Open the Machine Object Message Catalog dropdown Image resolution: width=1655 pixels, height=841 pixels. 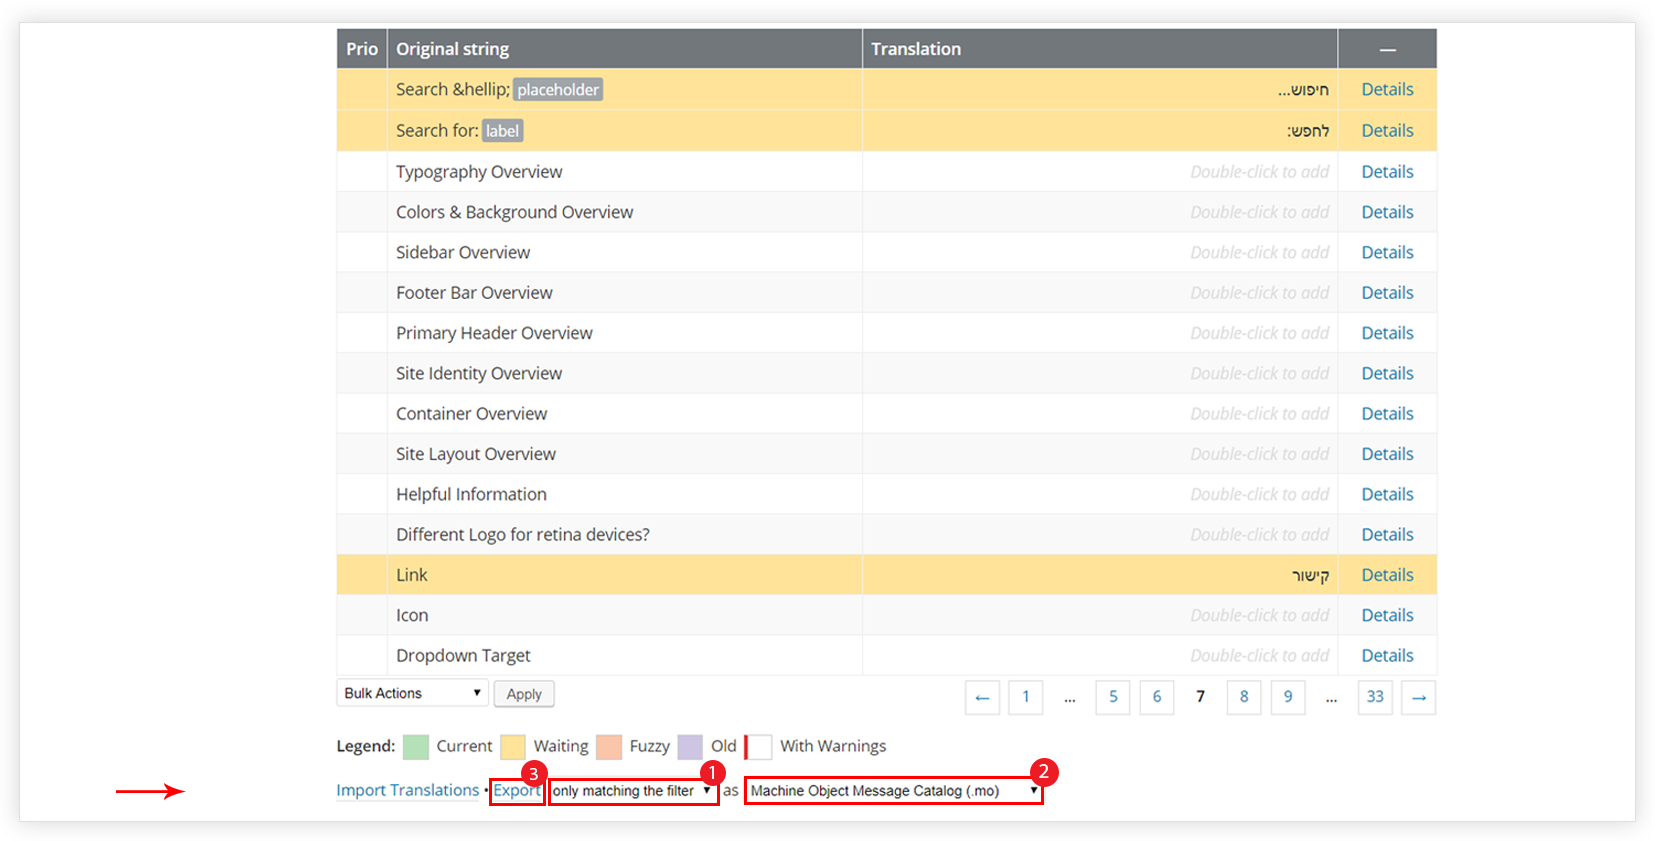[x=893, y=791]
